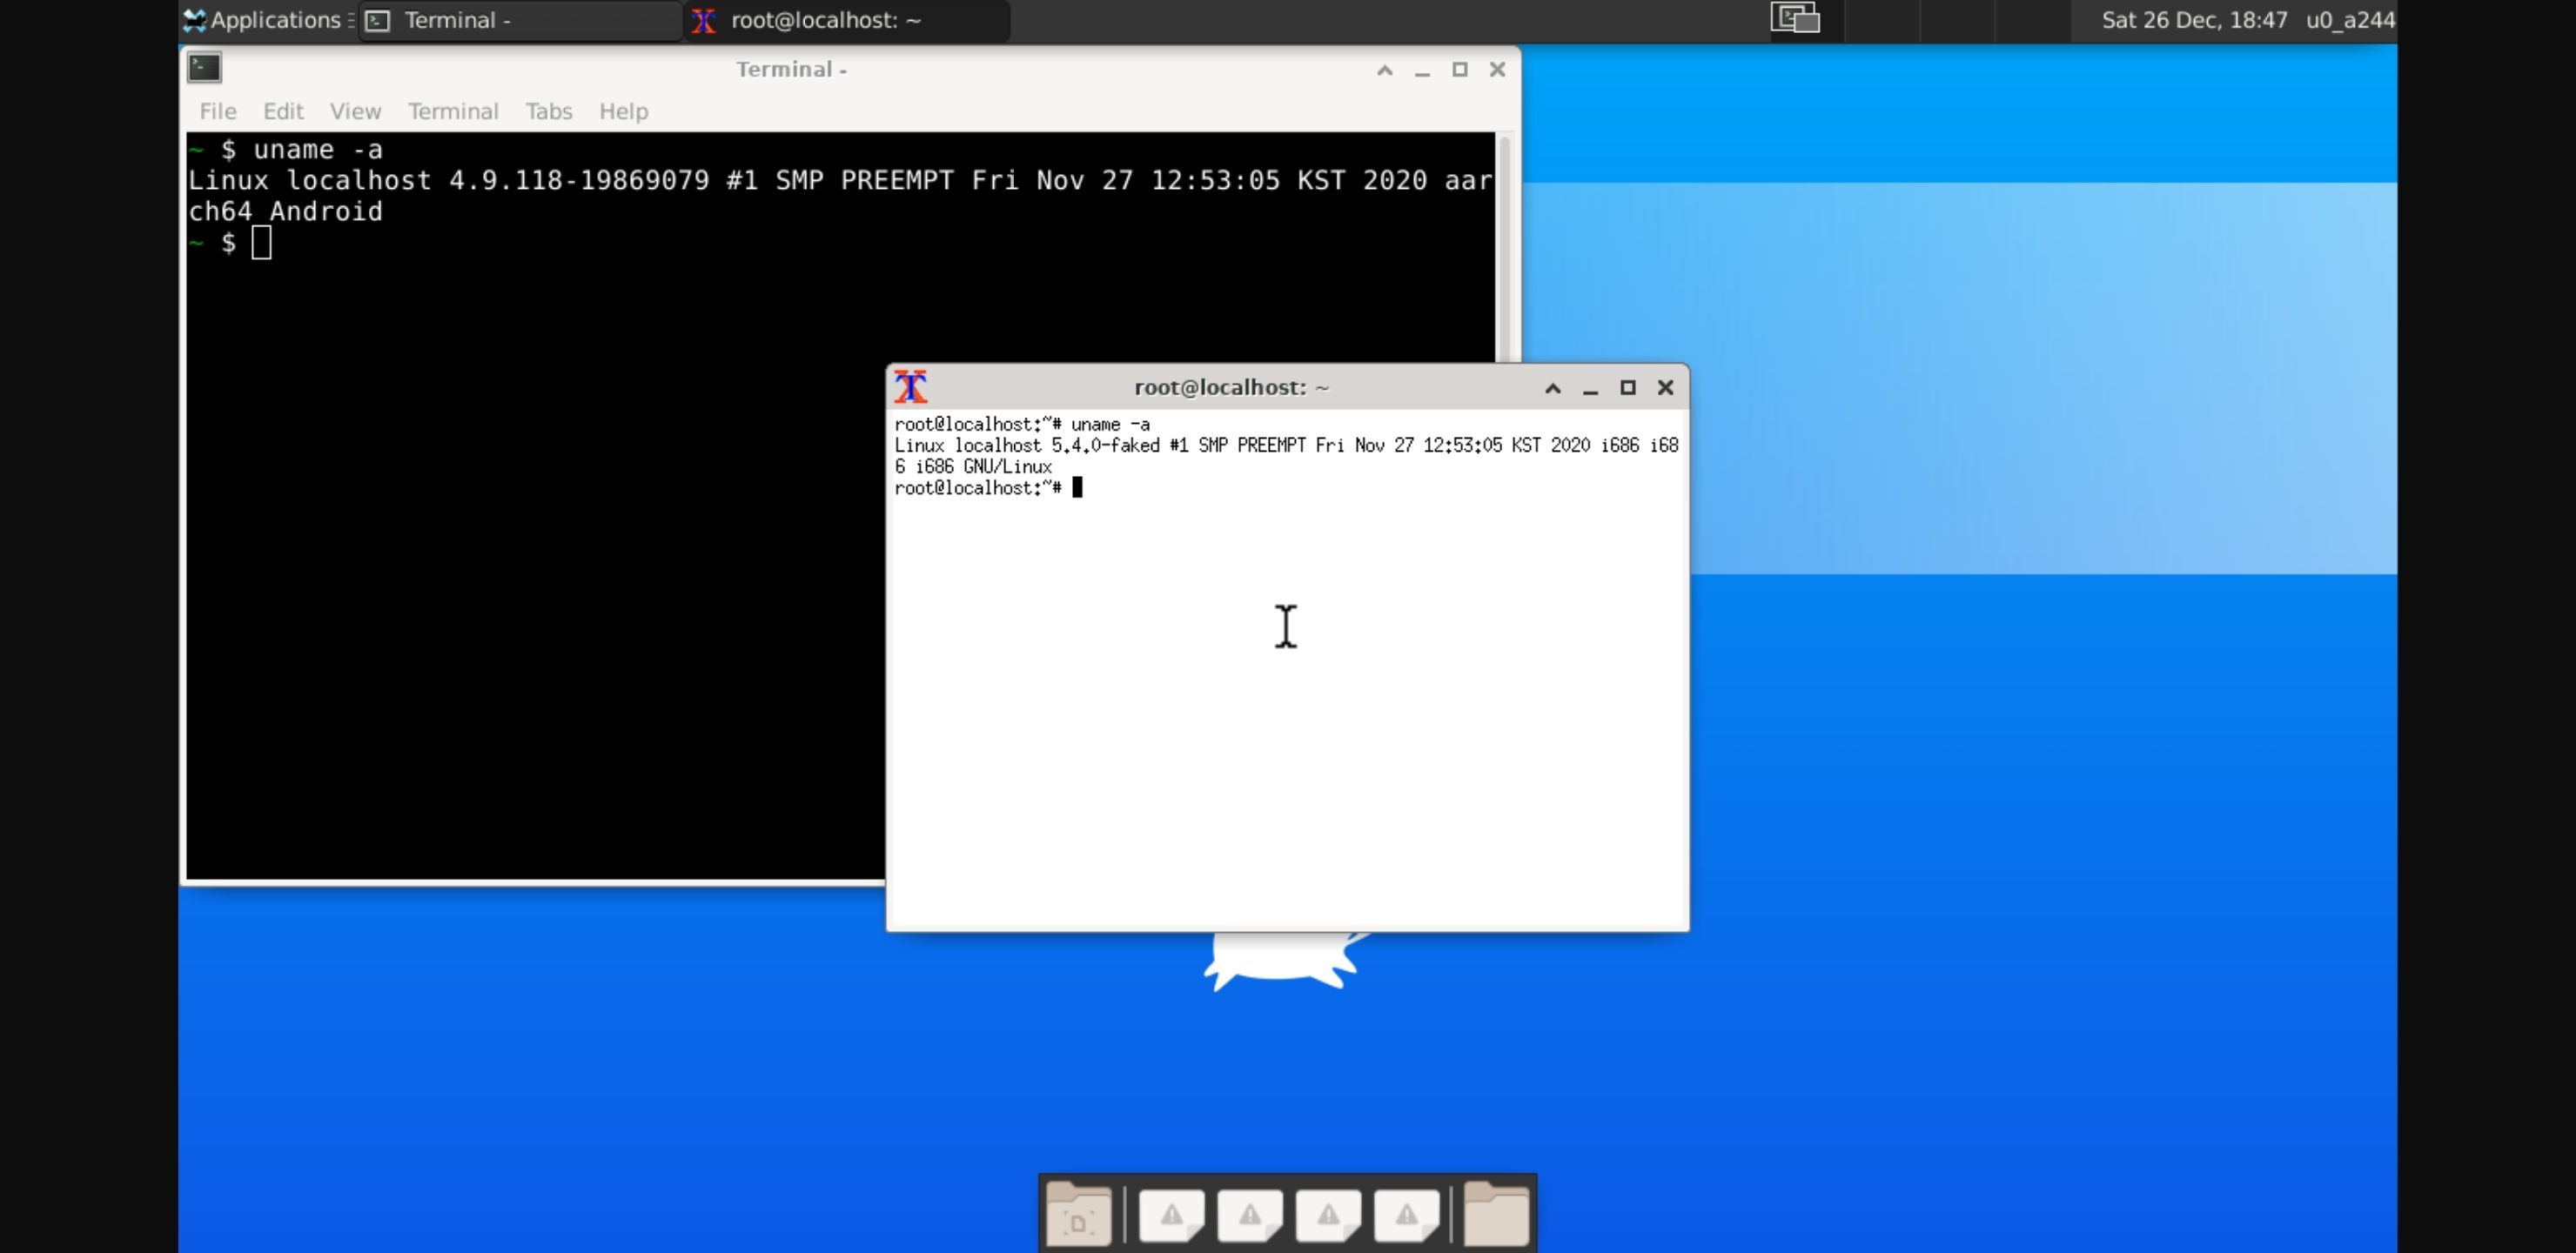Toggle maximize on the root@localhost window
This screenshot has height=1253, width=2576.
(x=1628, y=388)
